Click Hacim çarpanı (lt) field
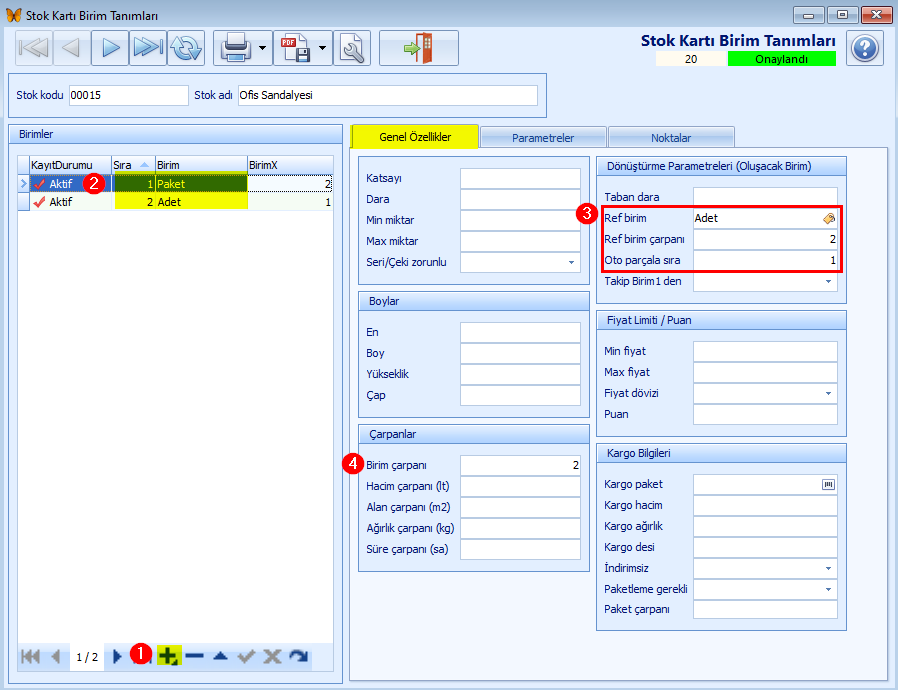The width and height of the screenshot is (898, 690). [520, 487]
